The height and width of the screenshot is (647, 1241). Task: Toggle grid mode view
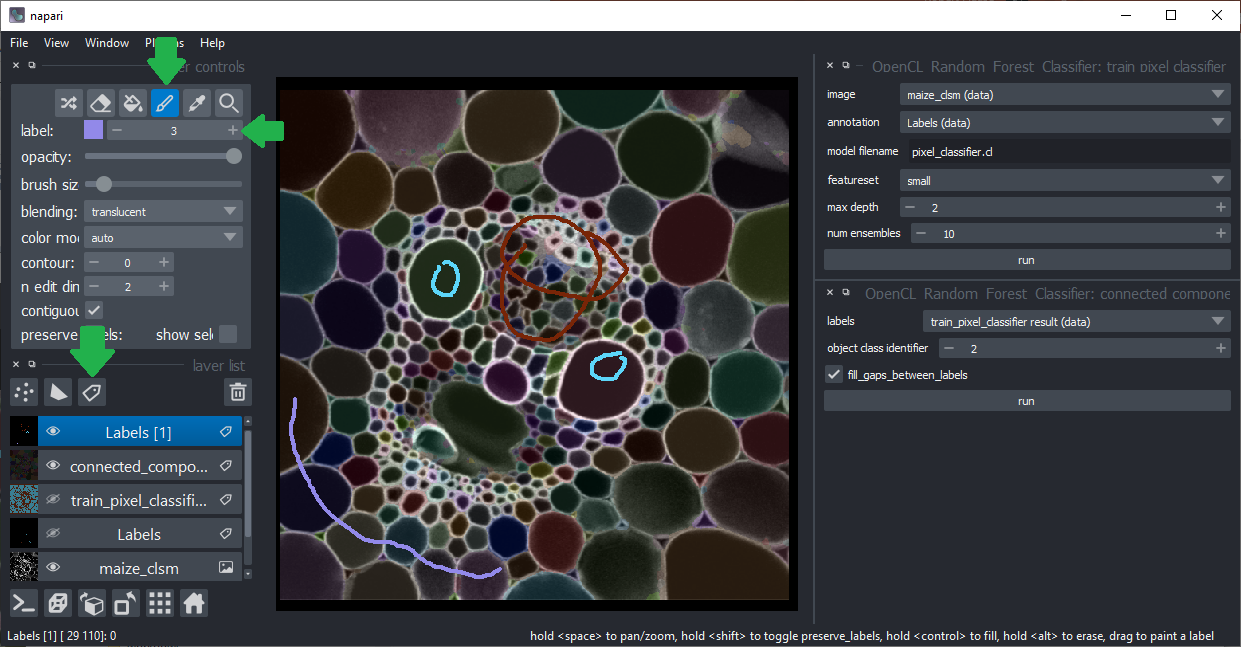point(160,603)
